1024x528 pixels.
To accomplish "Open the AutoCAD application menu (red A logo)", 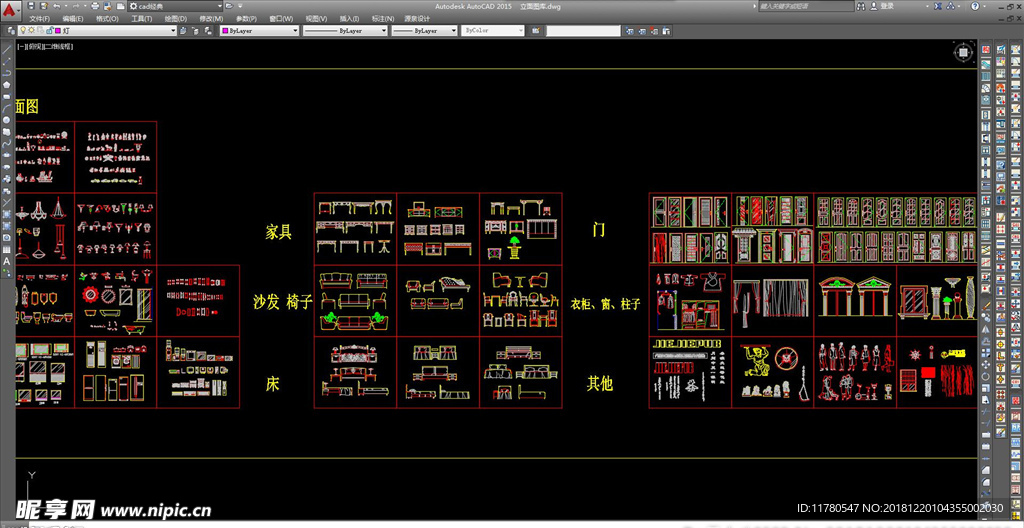I will (x=10, y=10).
